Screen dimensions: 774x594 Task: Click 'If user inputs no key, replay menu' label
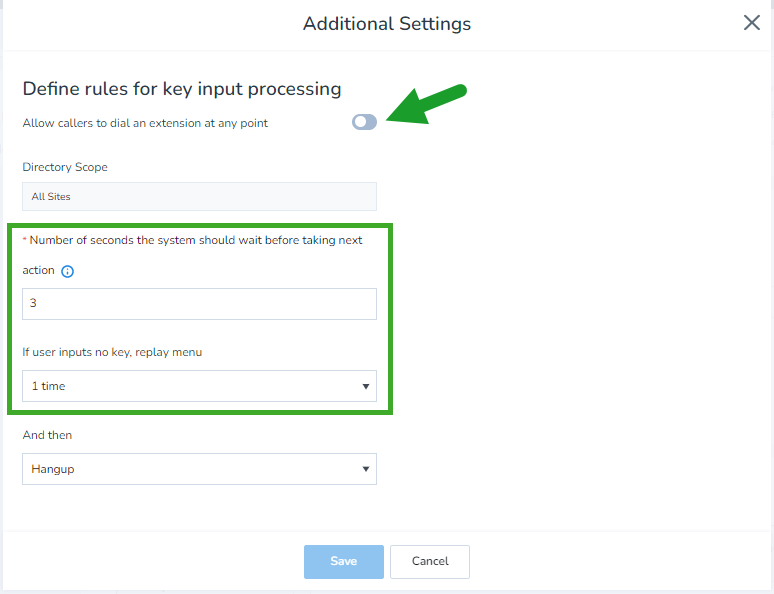[112, 352]
